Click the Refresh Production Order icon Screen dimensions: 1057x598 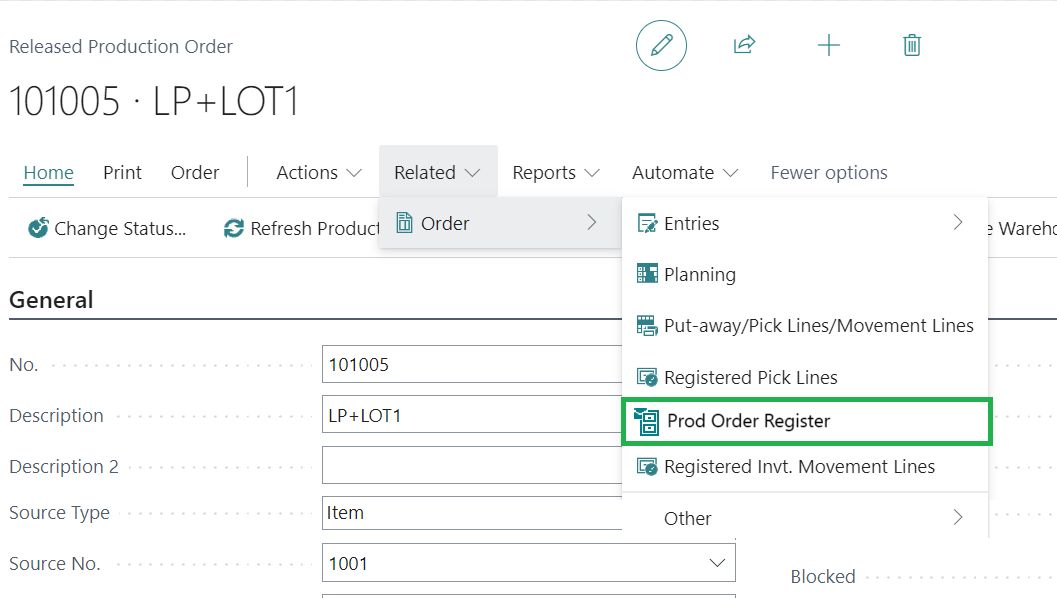234,228
